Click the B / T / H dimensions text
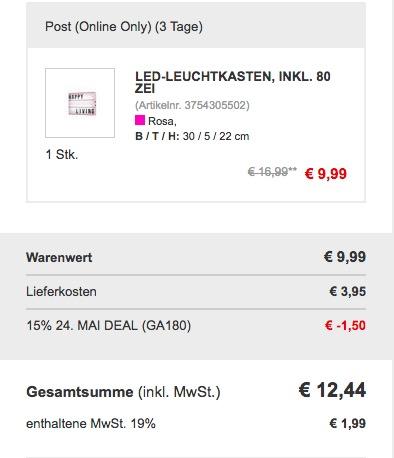The image size is (394, 458). click(192, 136)
